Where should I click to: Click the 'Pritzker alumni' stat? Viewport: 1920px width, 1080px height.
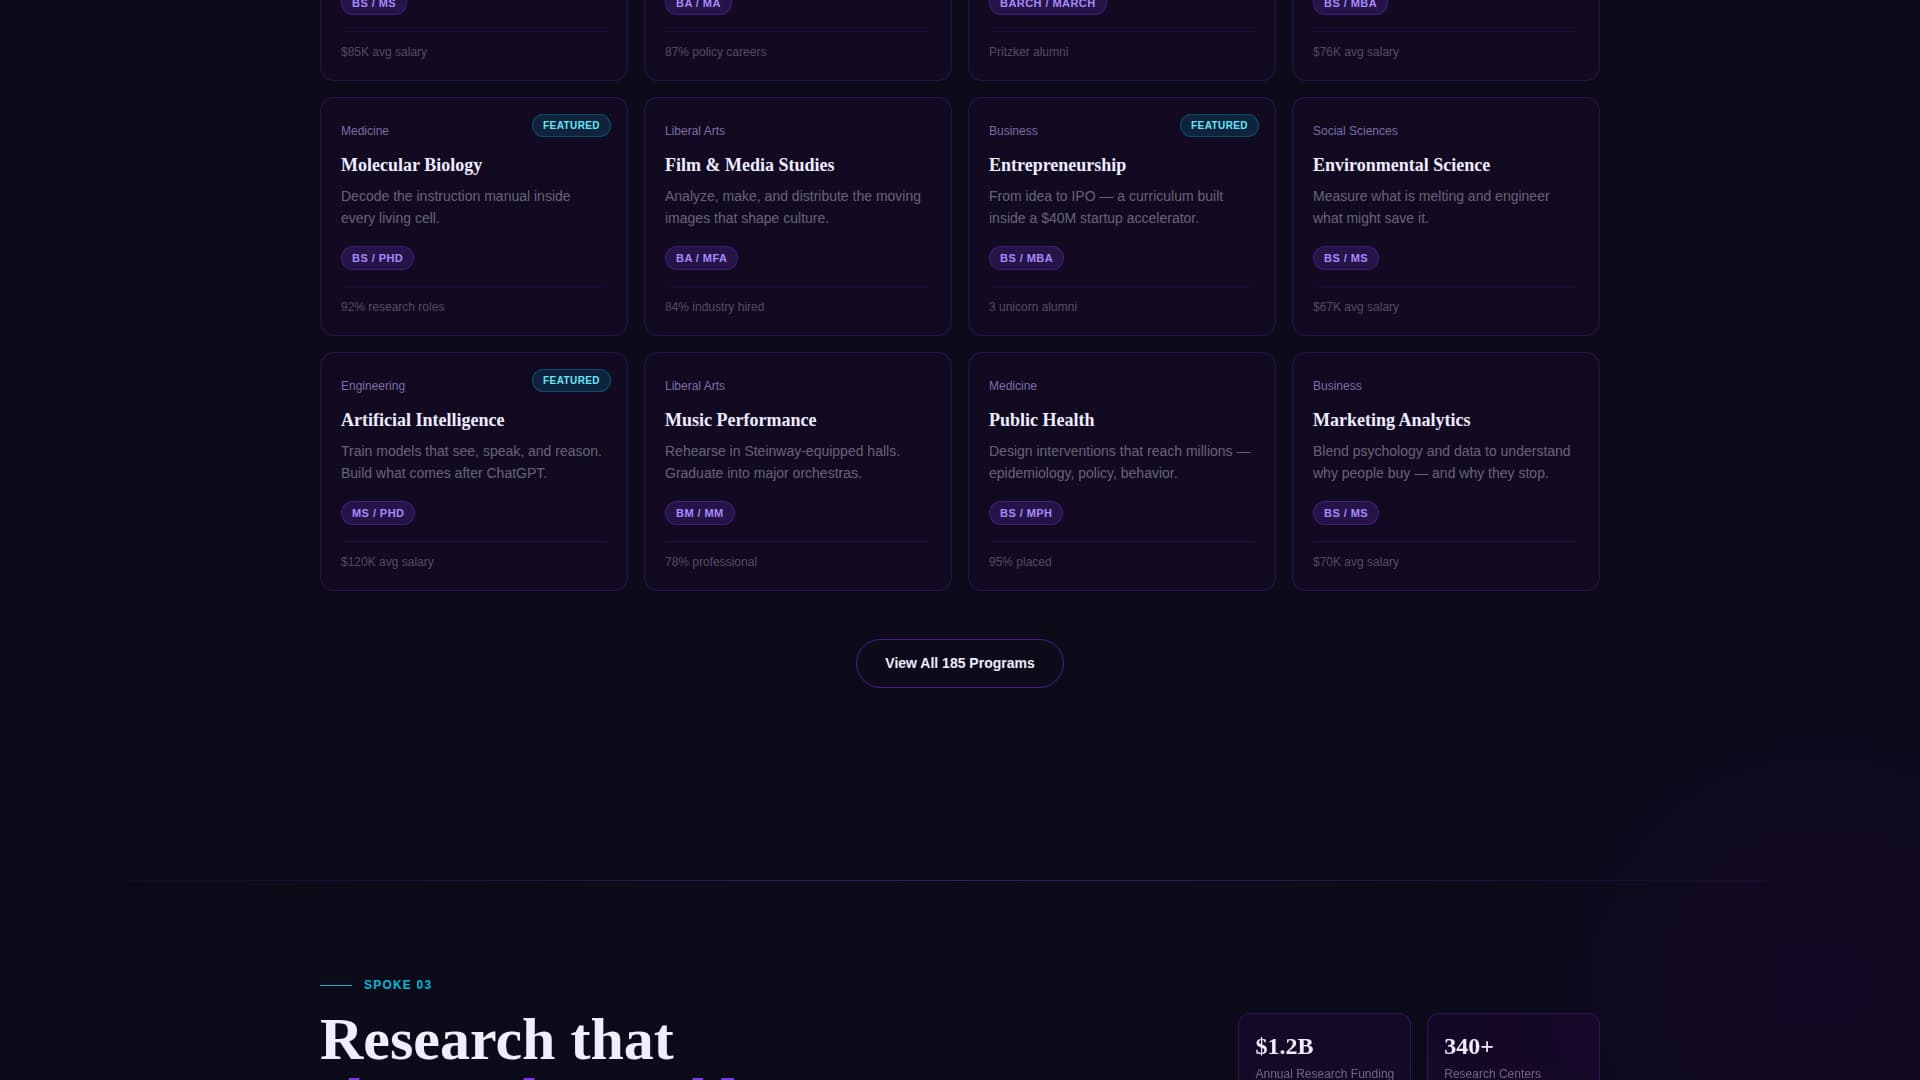point(1028,52)
